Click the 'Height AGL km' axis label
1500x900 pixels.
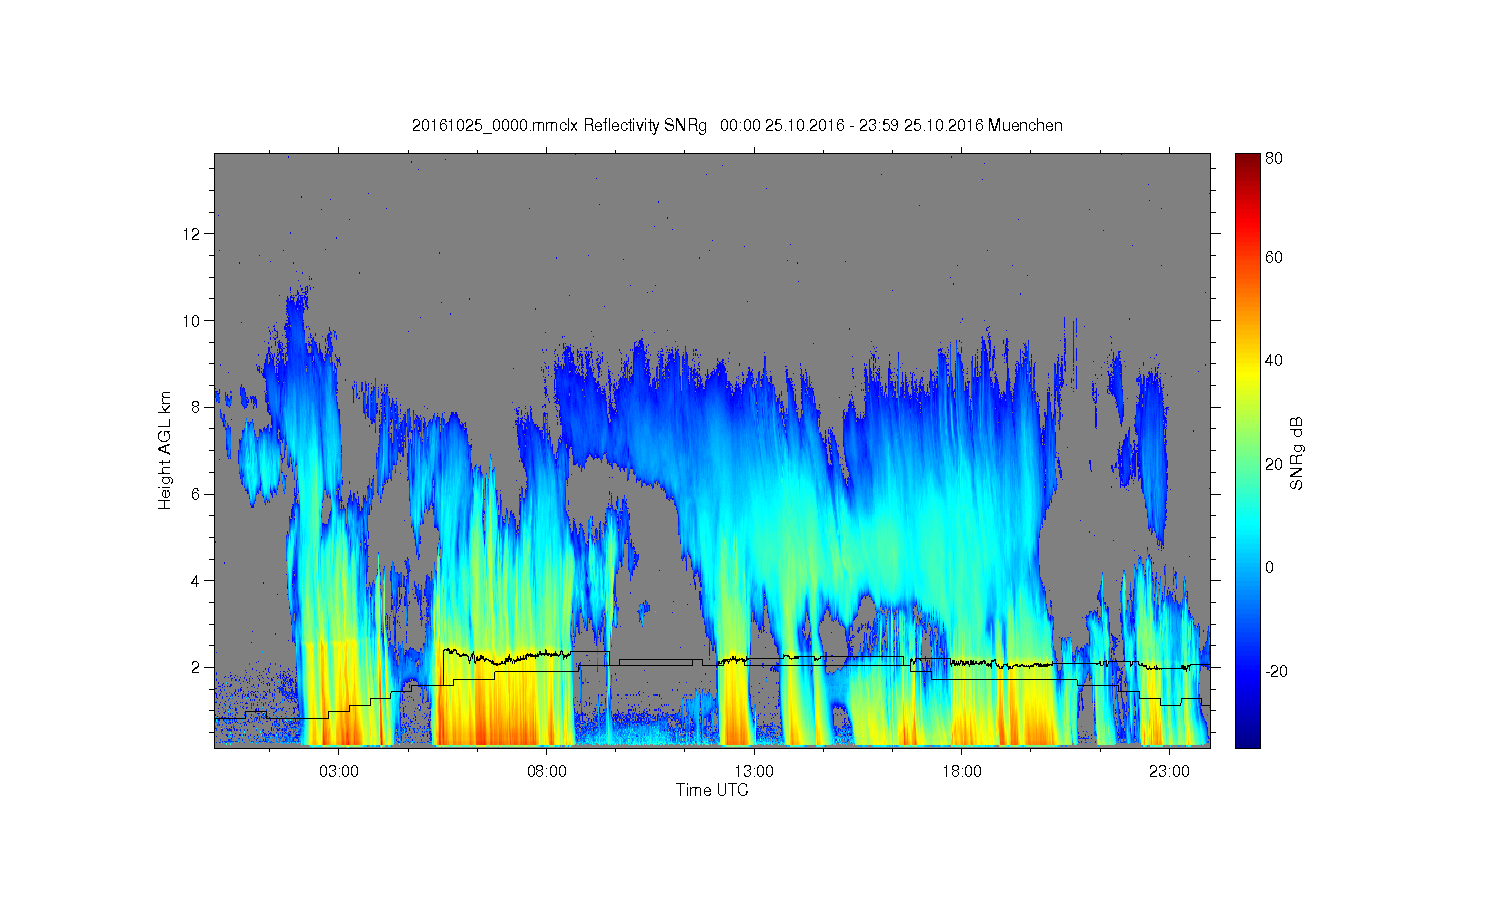pos(165,450)
